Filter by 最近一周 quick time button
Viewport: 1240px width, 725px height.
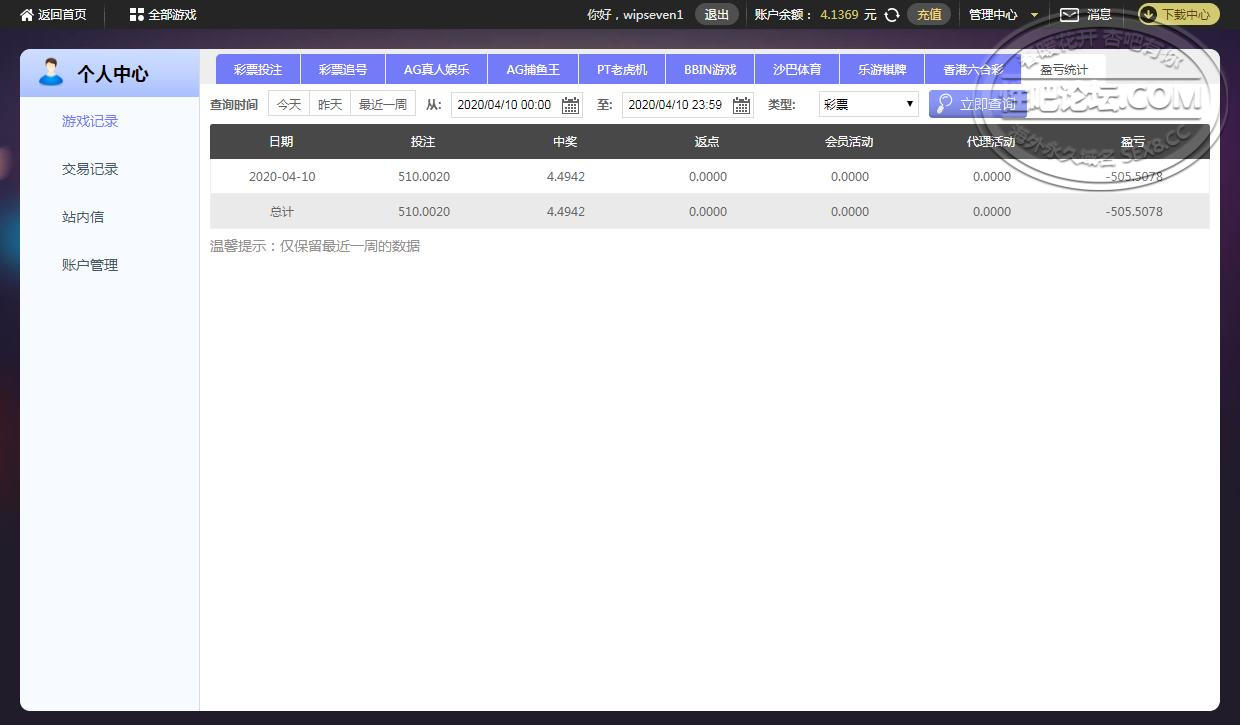click(383, 104)
